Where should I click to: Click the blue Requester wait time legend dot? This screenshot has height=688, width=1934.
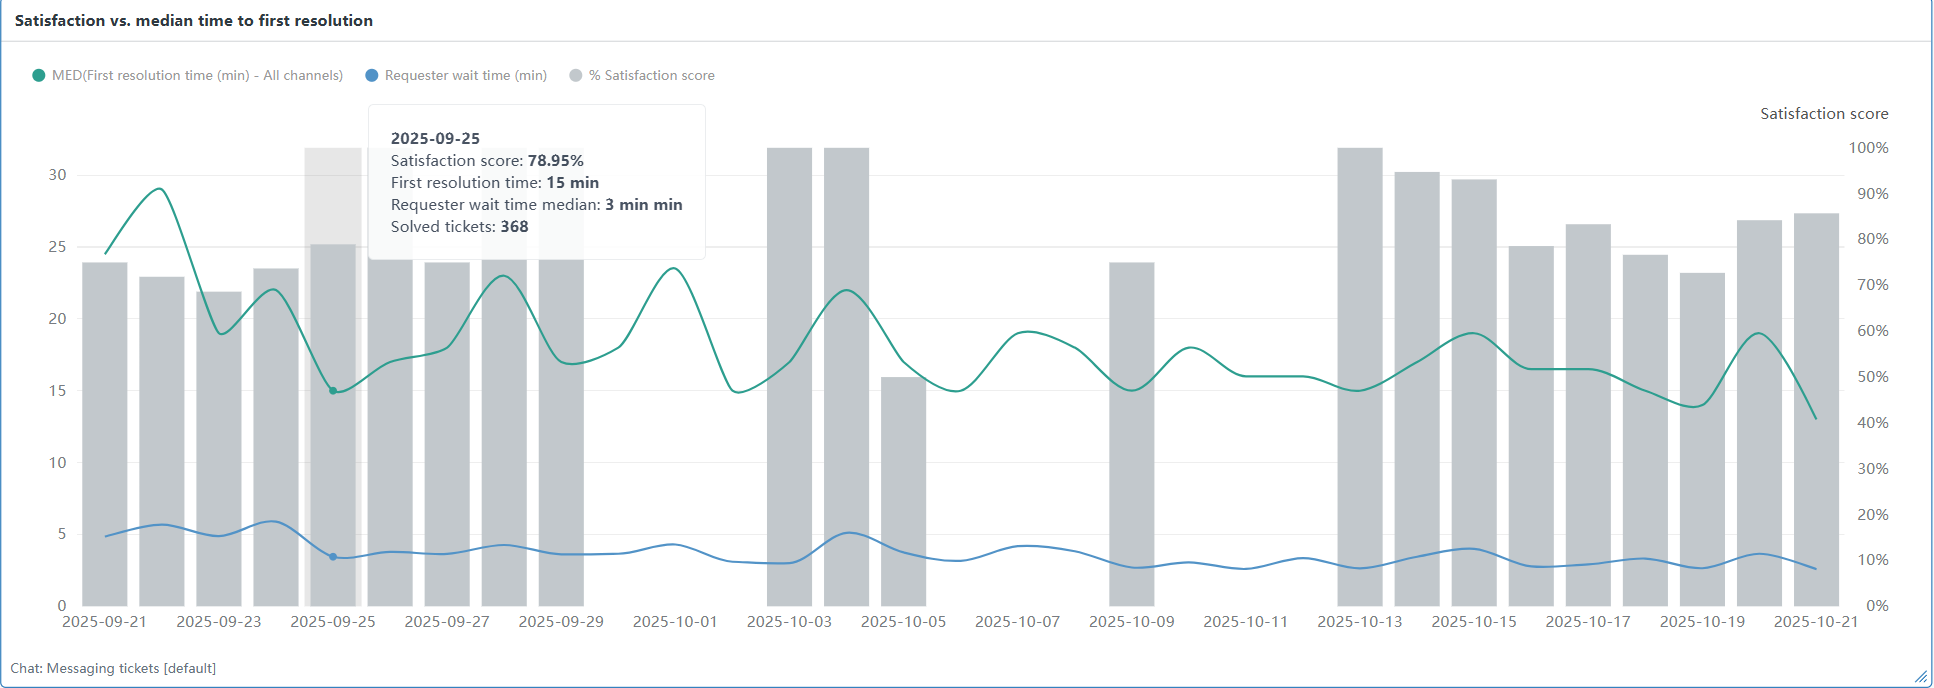click(x=372, y=76)
